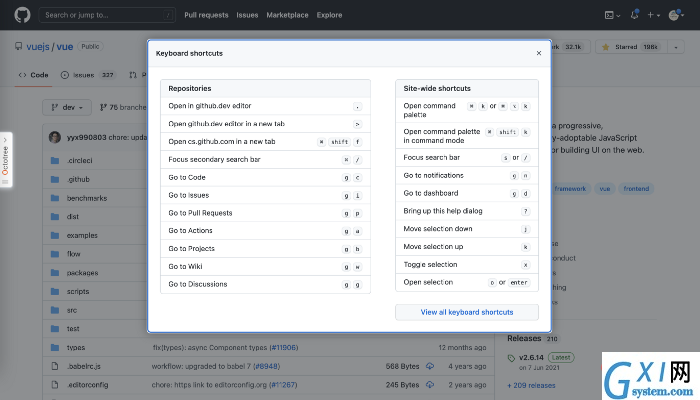
Task: Click file icon beside .babelrc.js
Action: click(55, 367)
